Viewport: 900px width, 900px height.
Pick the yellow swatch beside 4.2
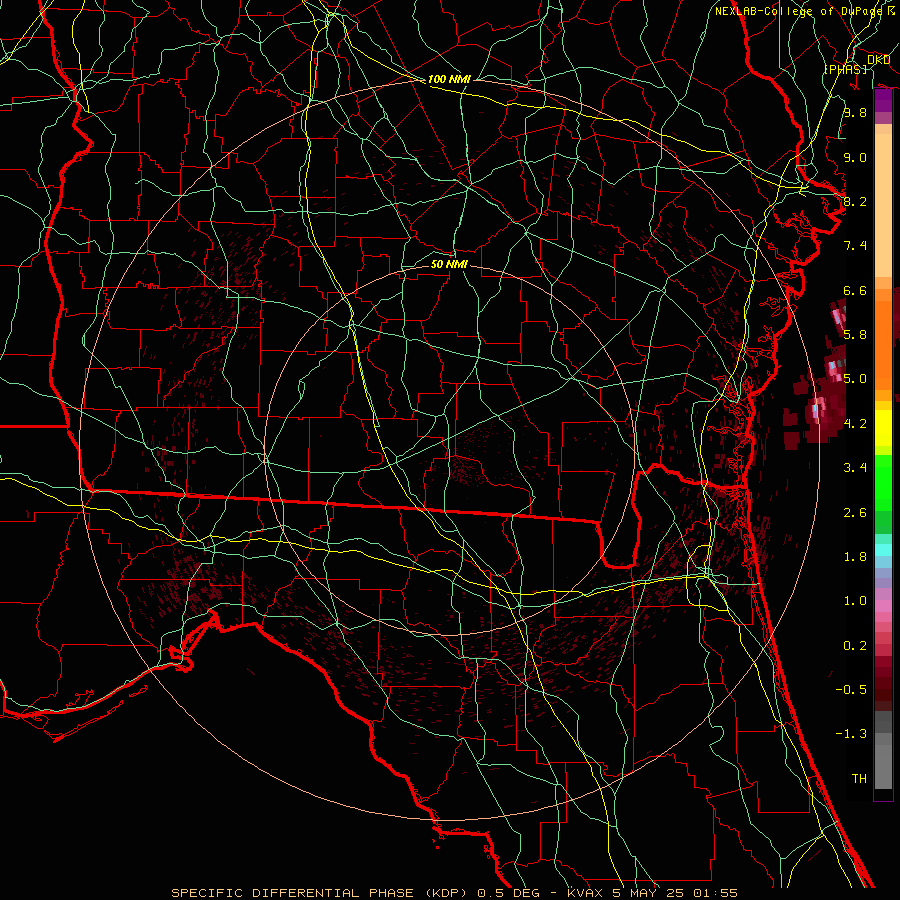[883, 428]
